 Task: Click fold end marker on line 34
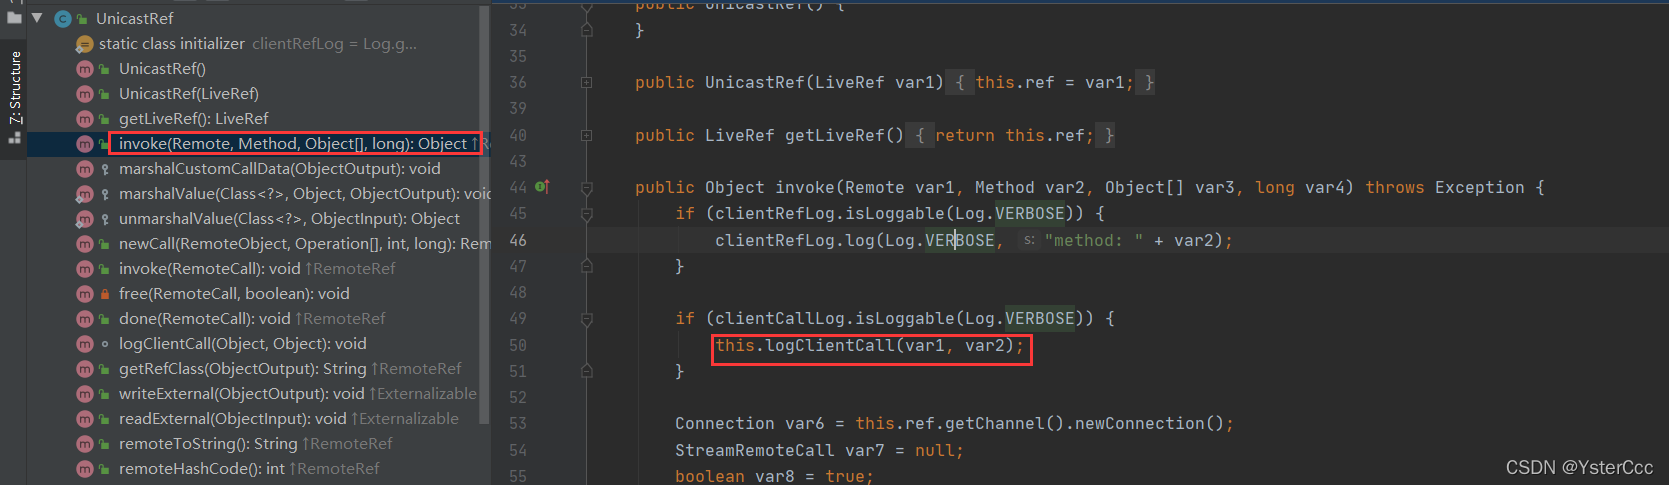[587, 31]
